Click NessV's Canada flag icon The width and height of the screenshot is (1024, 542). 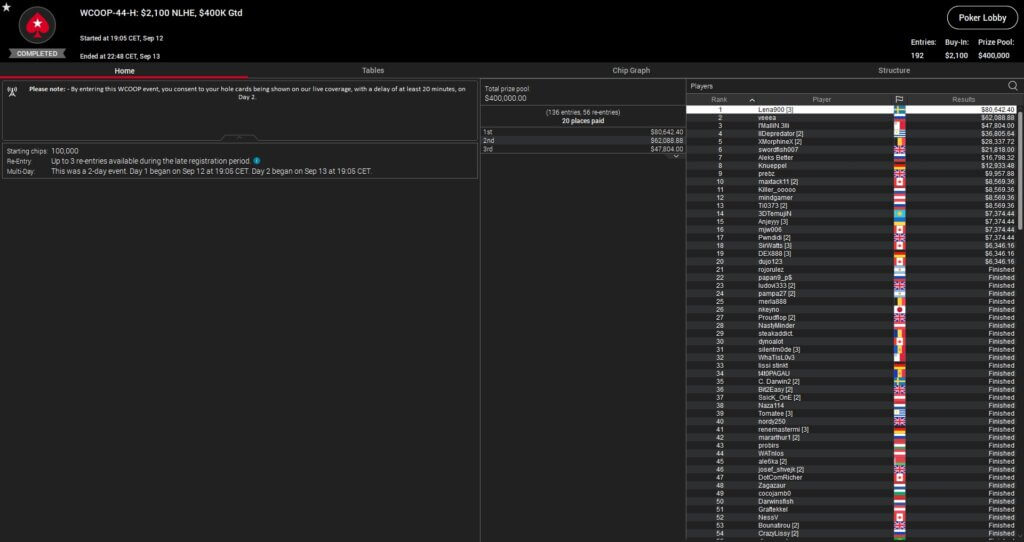pos(899,517)
